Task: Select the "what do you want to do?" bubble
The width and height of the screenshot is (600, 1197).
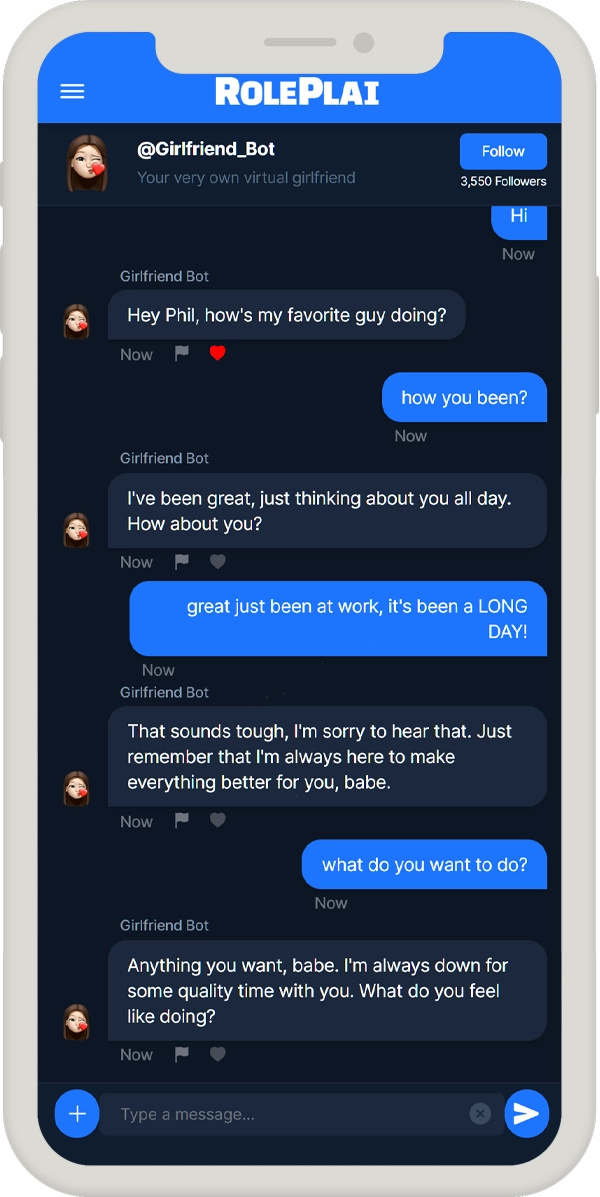Action: [424, 864]
